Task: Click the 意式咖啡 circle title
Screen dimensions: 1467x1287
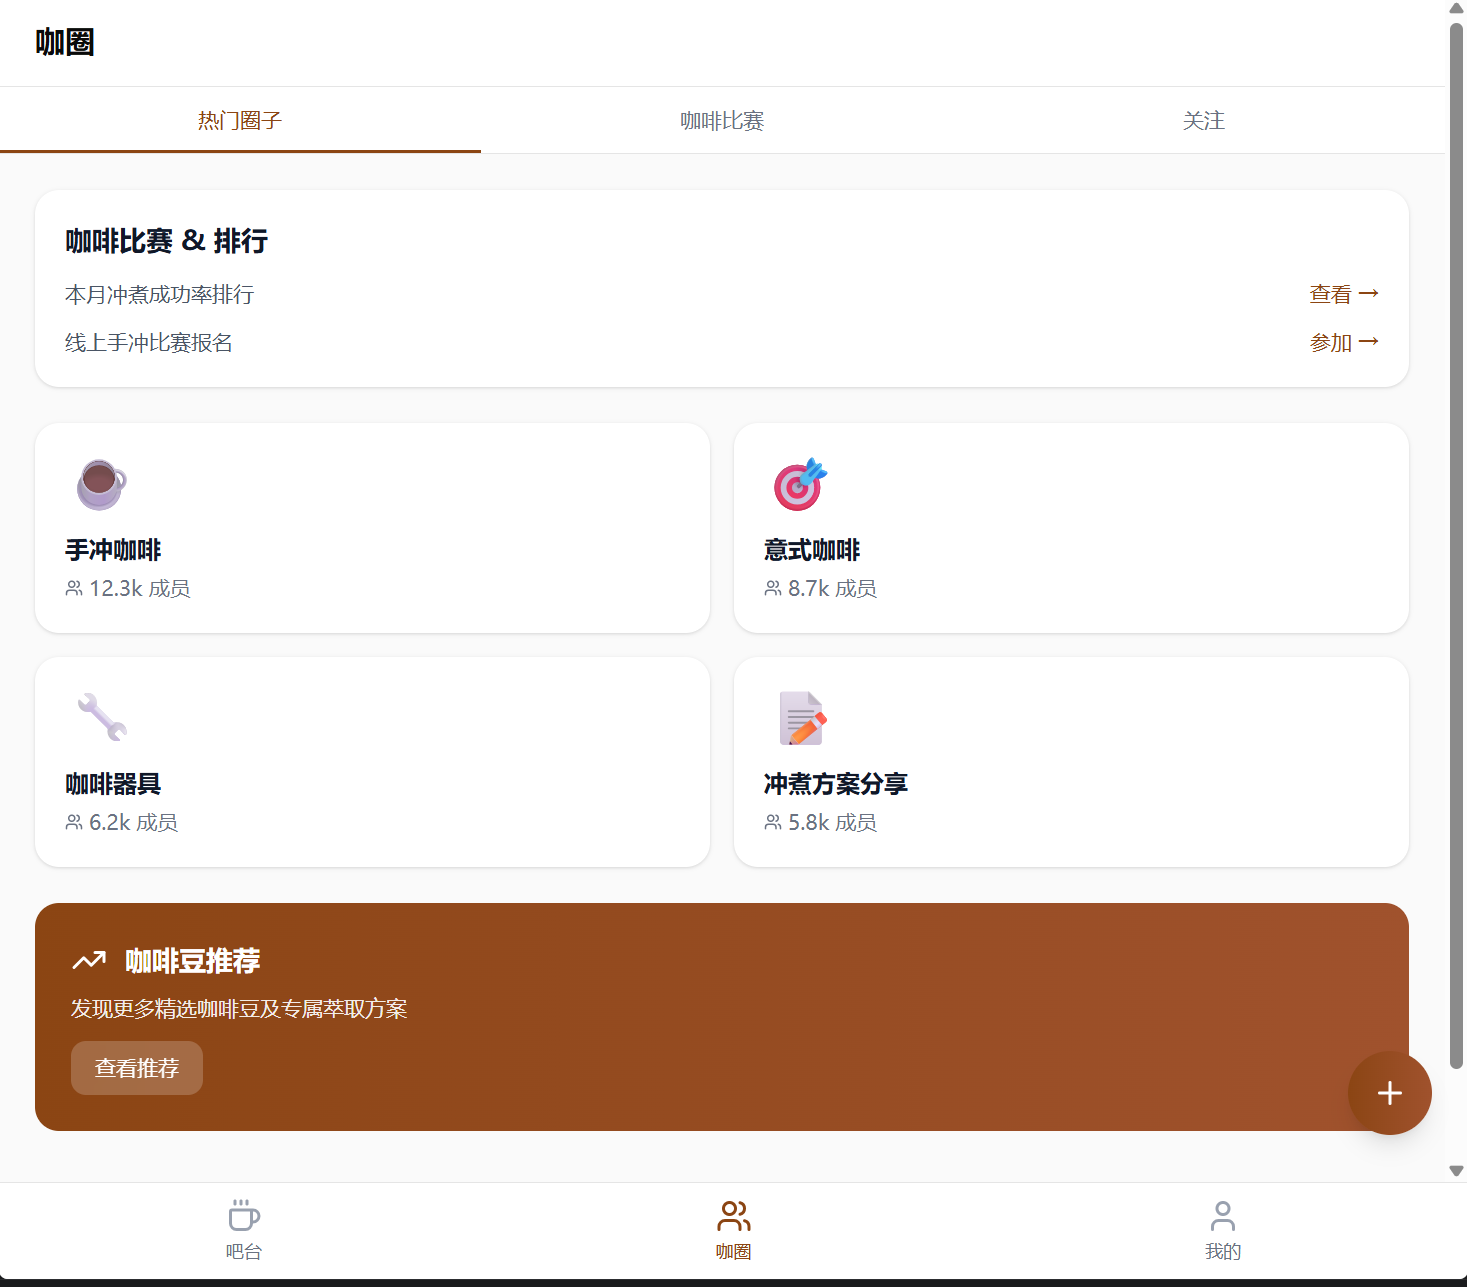Action: click(812, 550)
